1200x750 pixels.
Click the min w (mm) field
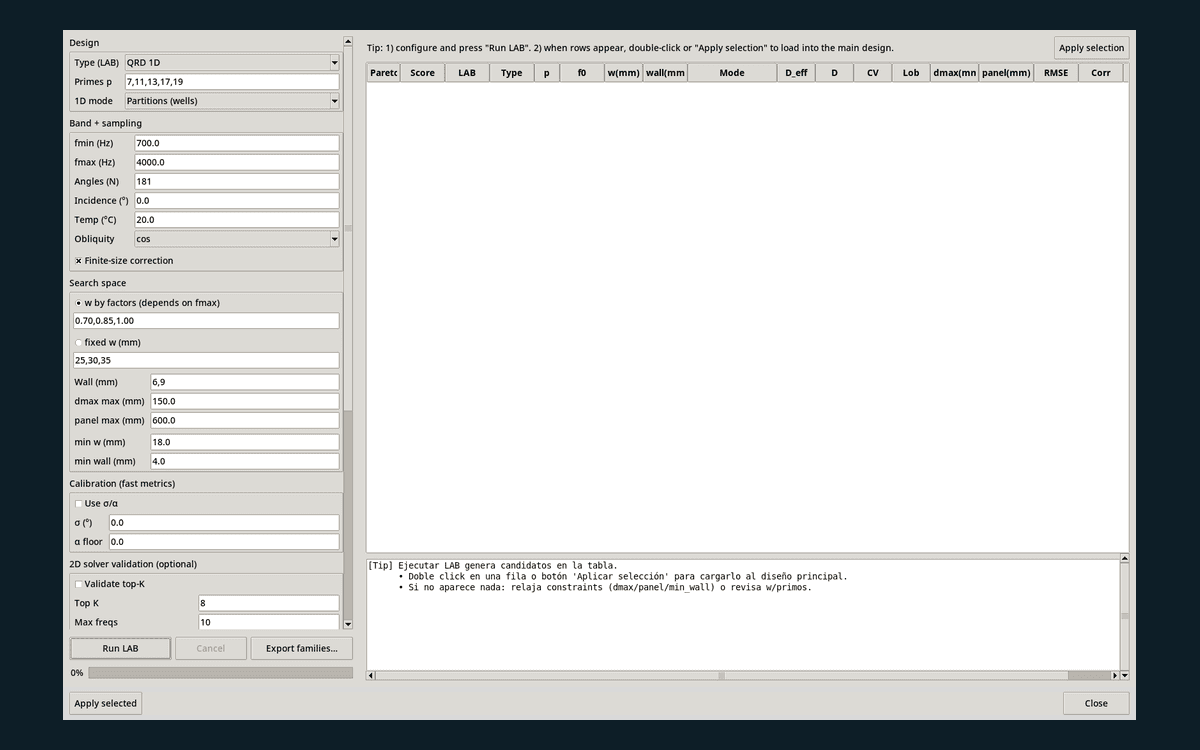point(245,442)
